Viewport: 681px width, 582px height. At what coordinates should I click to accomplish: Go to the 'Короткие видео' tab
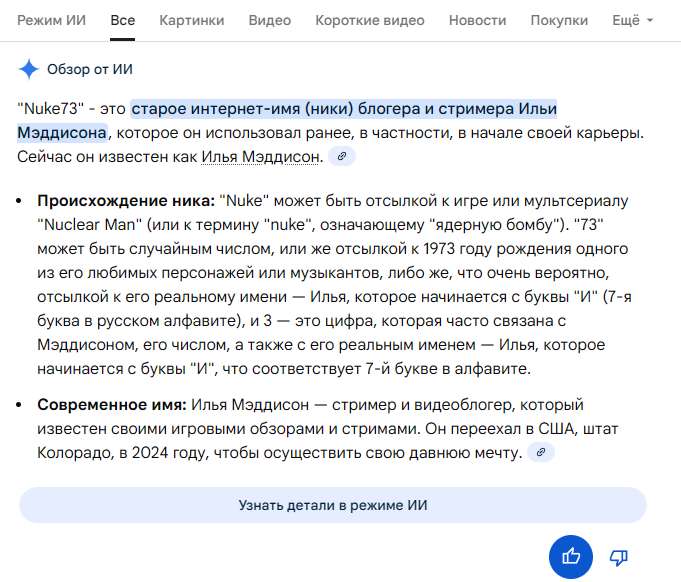(370, 20)
